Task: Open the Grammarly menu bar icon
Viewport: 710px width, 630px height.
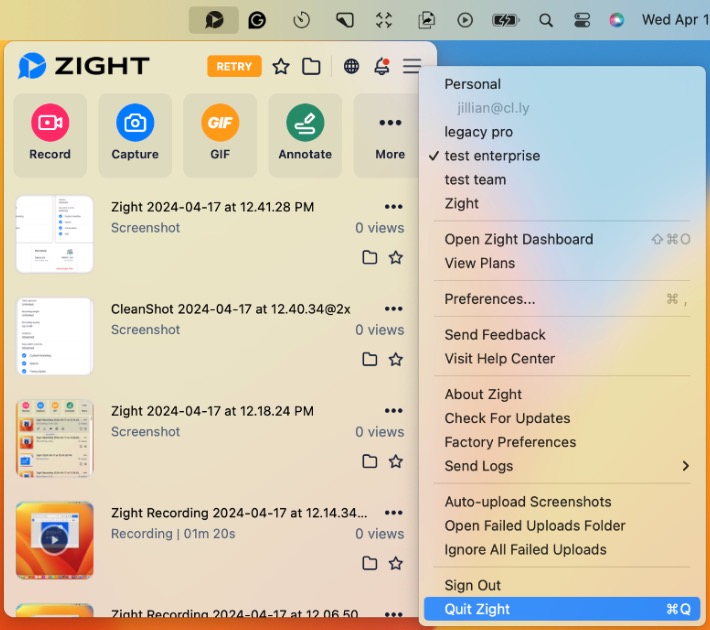Action: [257, 20]
